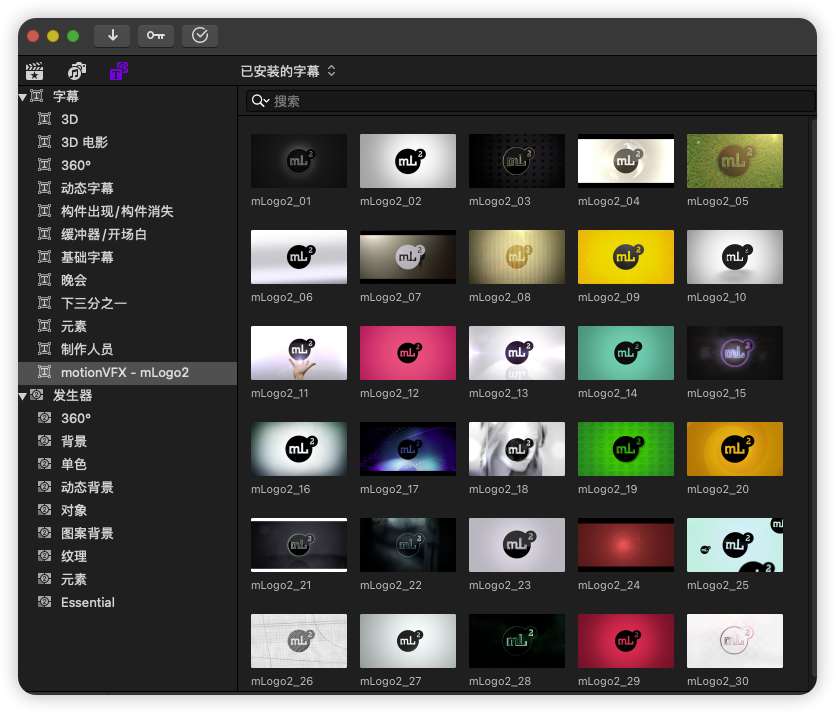
Task: Select the 制作人员 category
Action: 128,349
